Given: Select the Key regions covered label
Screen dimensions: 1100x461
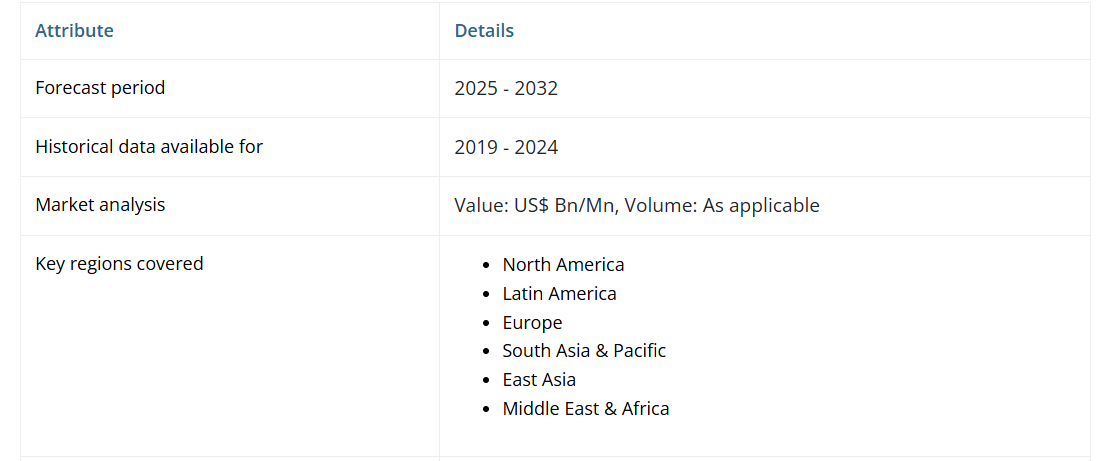Looking at the screenshot, I should point(119,264).
